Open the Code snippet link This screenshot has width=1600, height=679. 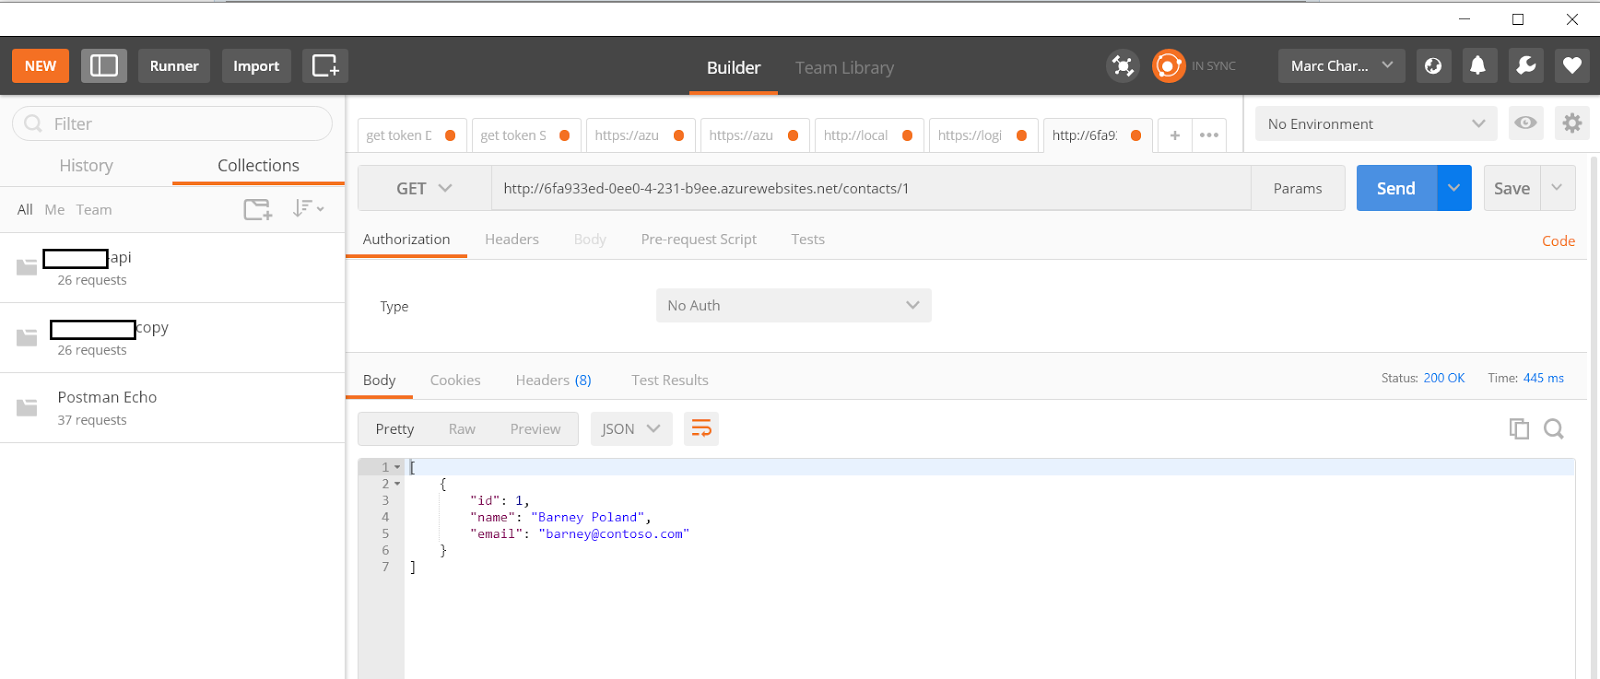(x=1558, y=241)
